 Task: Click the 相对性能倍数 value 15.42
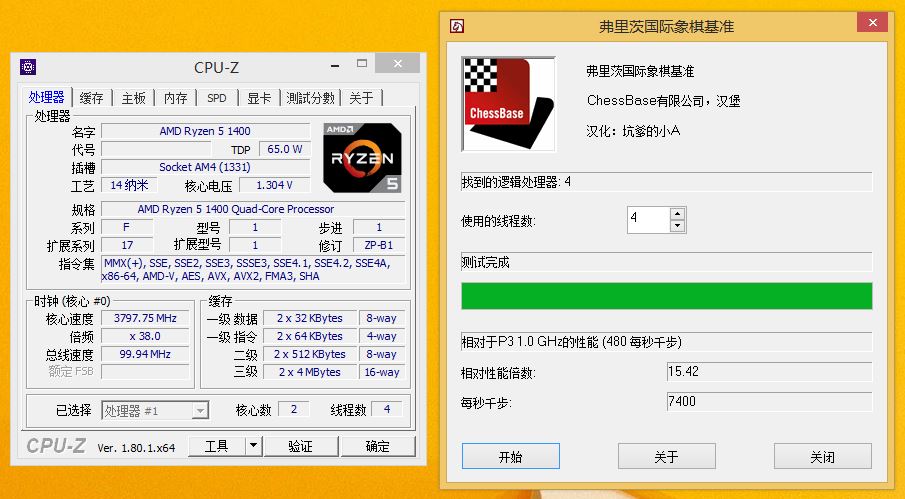tap(769, 372)
